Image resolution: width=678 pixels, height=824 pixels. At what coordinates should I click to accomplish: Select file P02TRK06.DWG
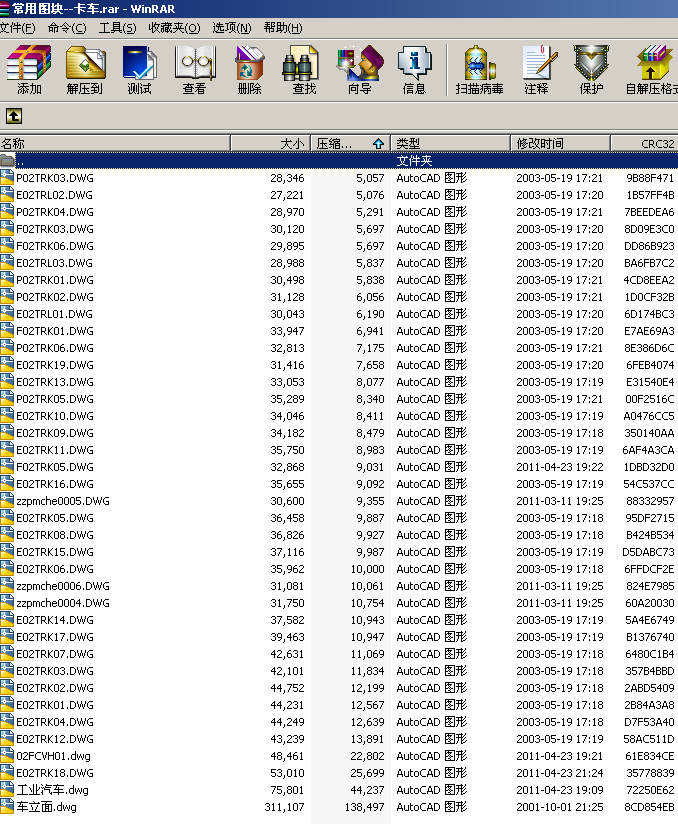pyautogui.click(x=55, y=348)
